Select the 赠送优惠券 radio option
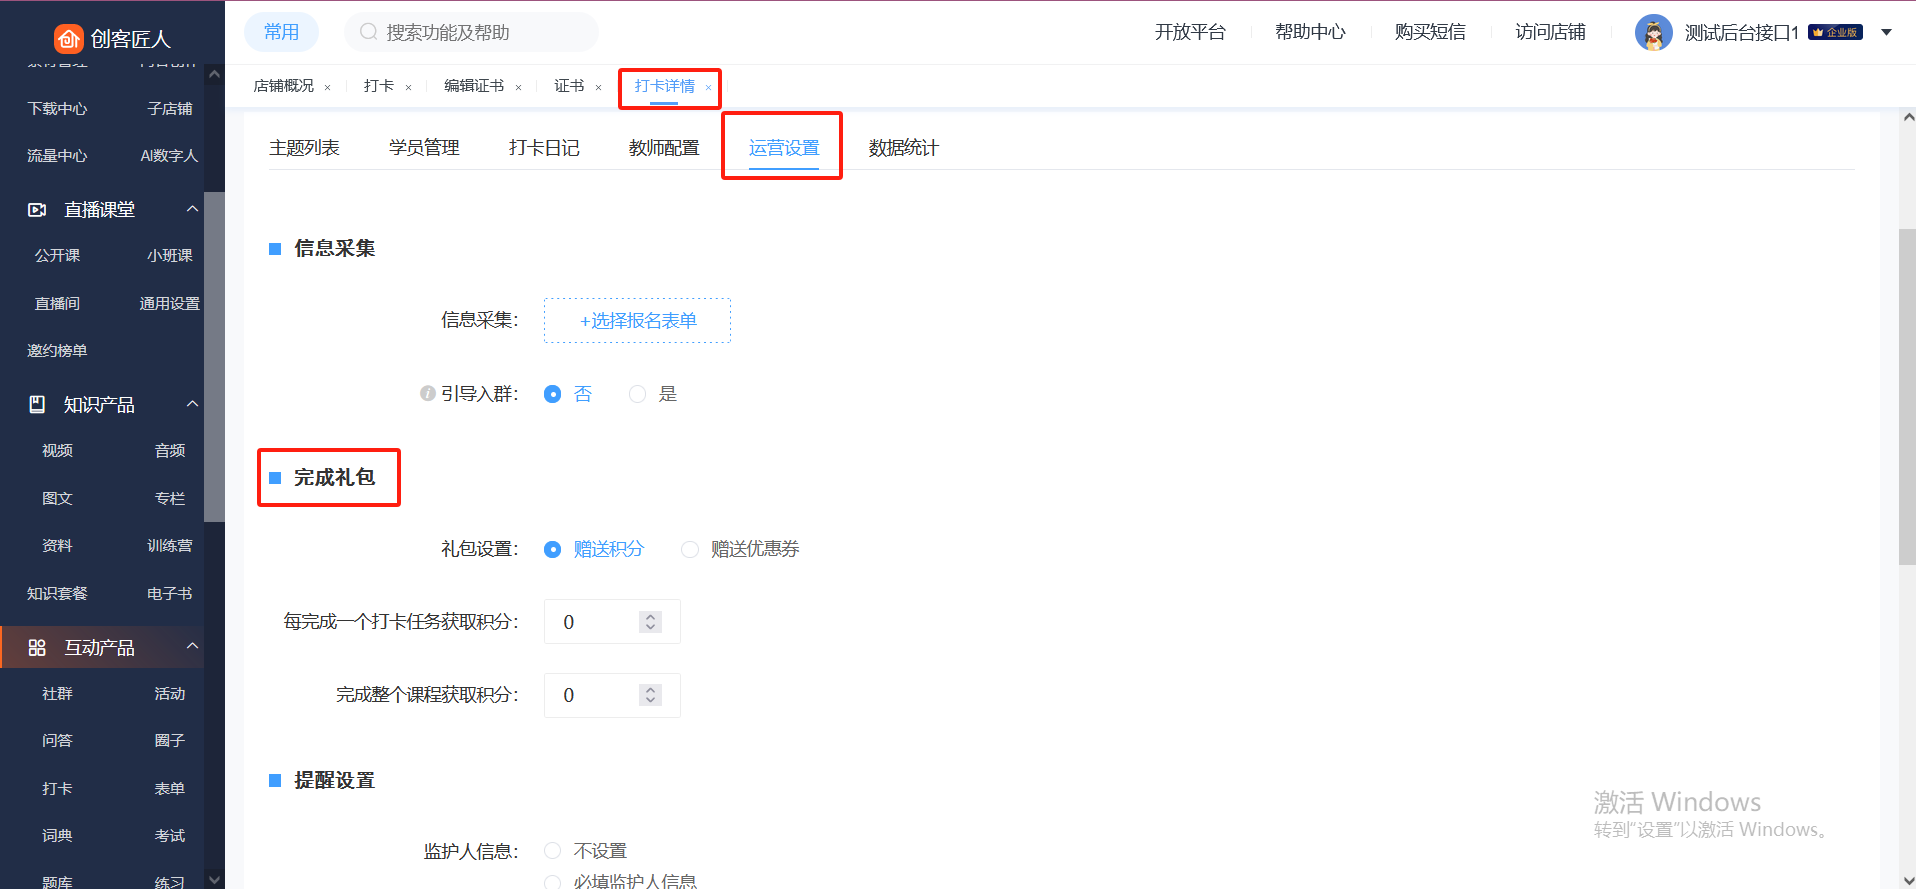Image resolution: width=1916 pixels, height=889 pixels. [690, 549]
